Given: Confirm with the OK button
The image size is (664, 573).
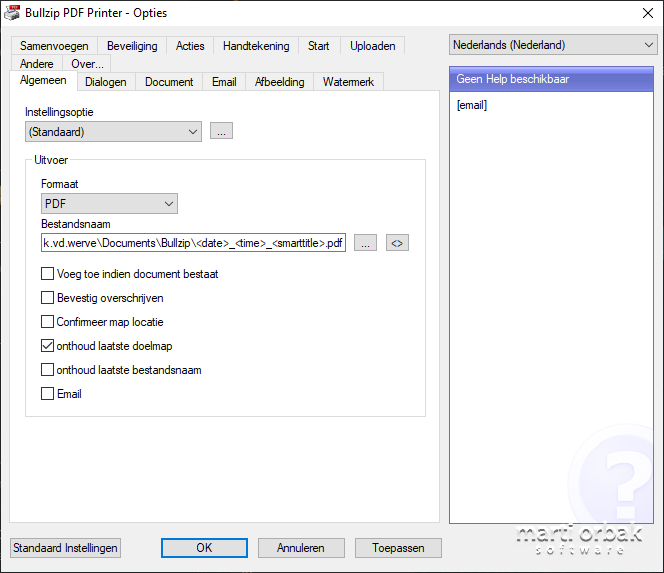Looking at the screenshot, I should tap(204, 548).
